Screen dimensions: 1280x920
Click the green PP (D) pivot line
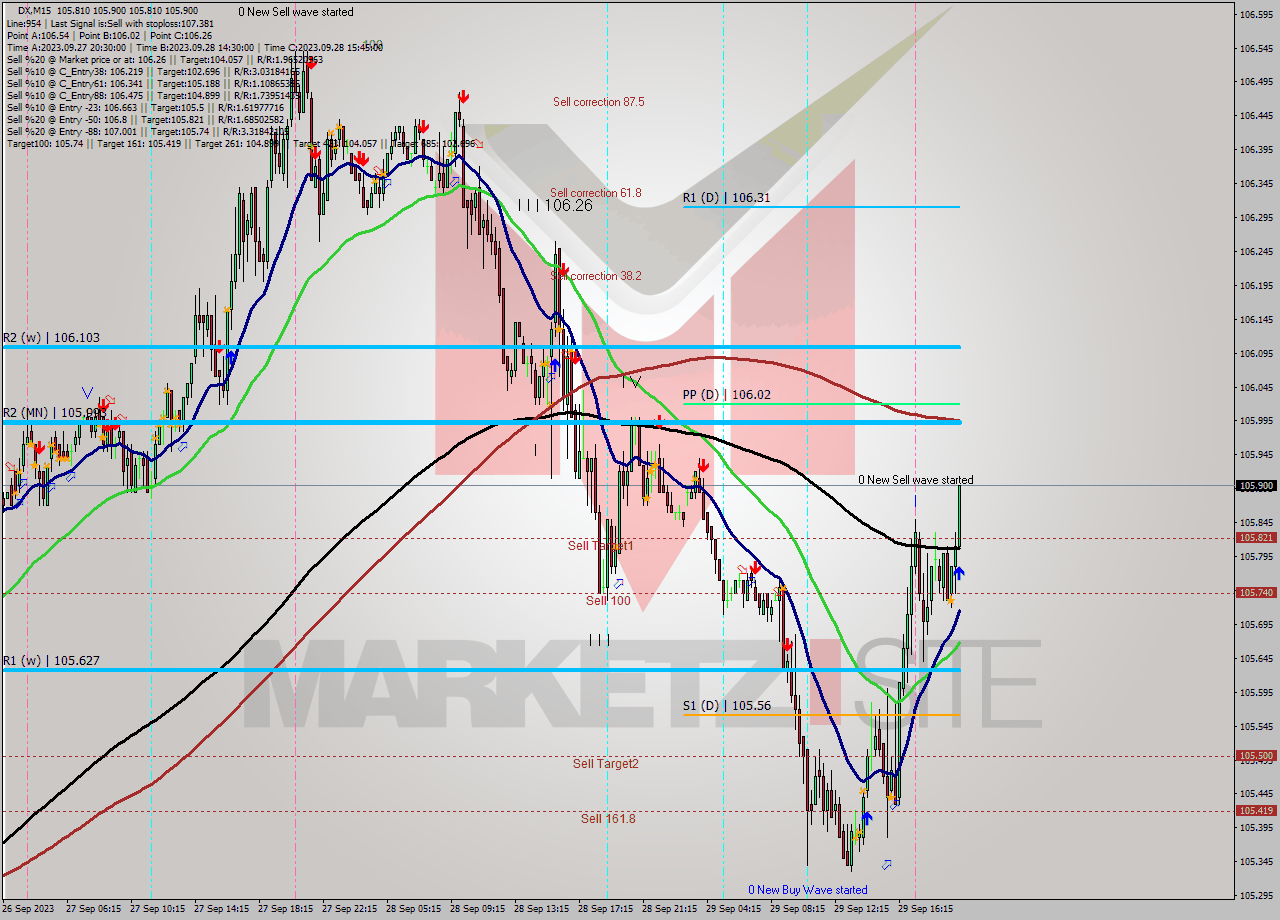pyautogui.click(x=820, y=404)
